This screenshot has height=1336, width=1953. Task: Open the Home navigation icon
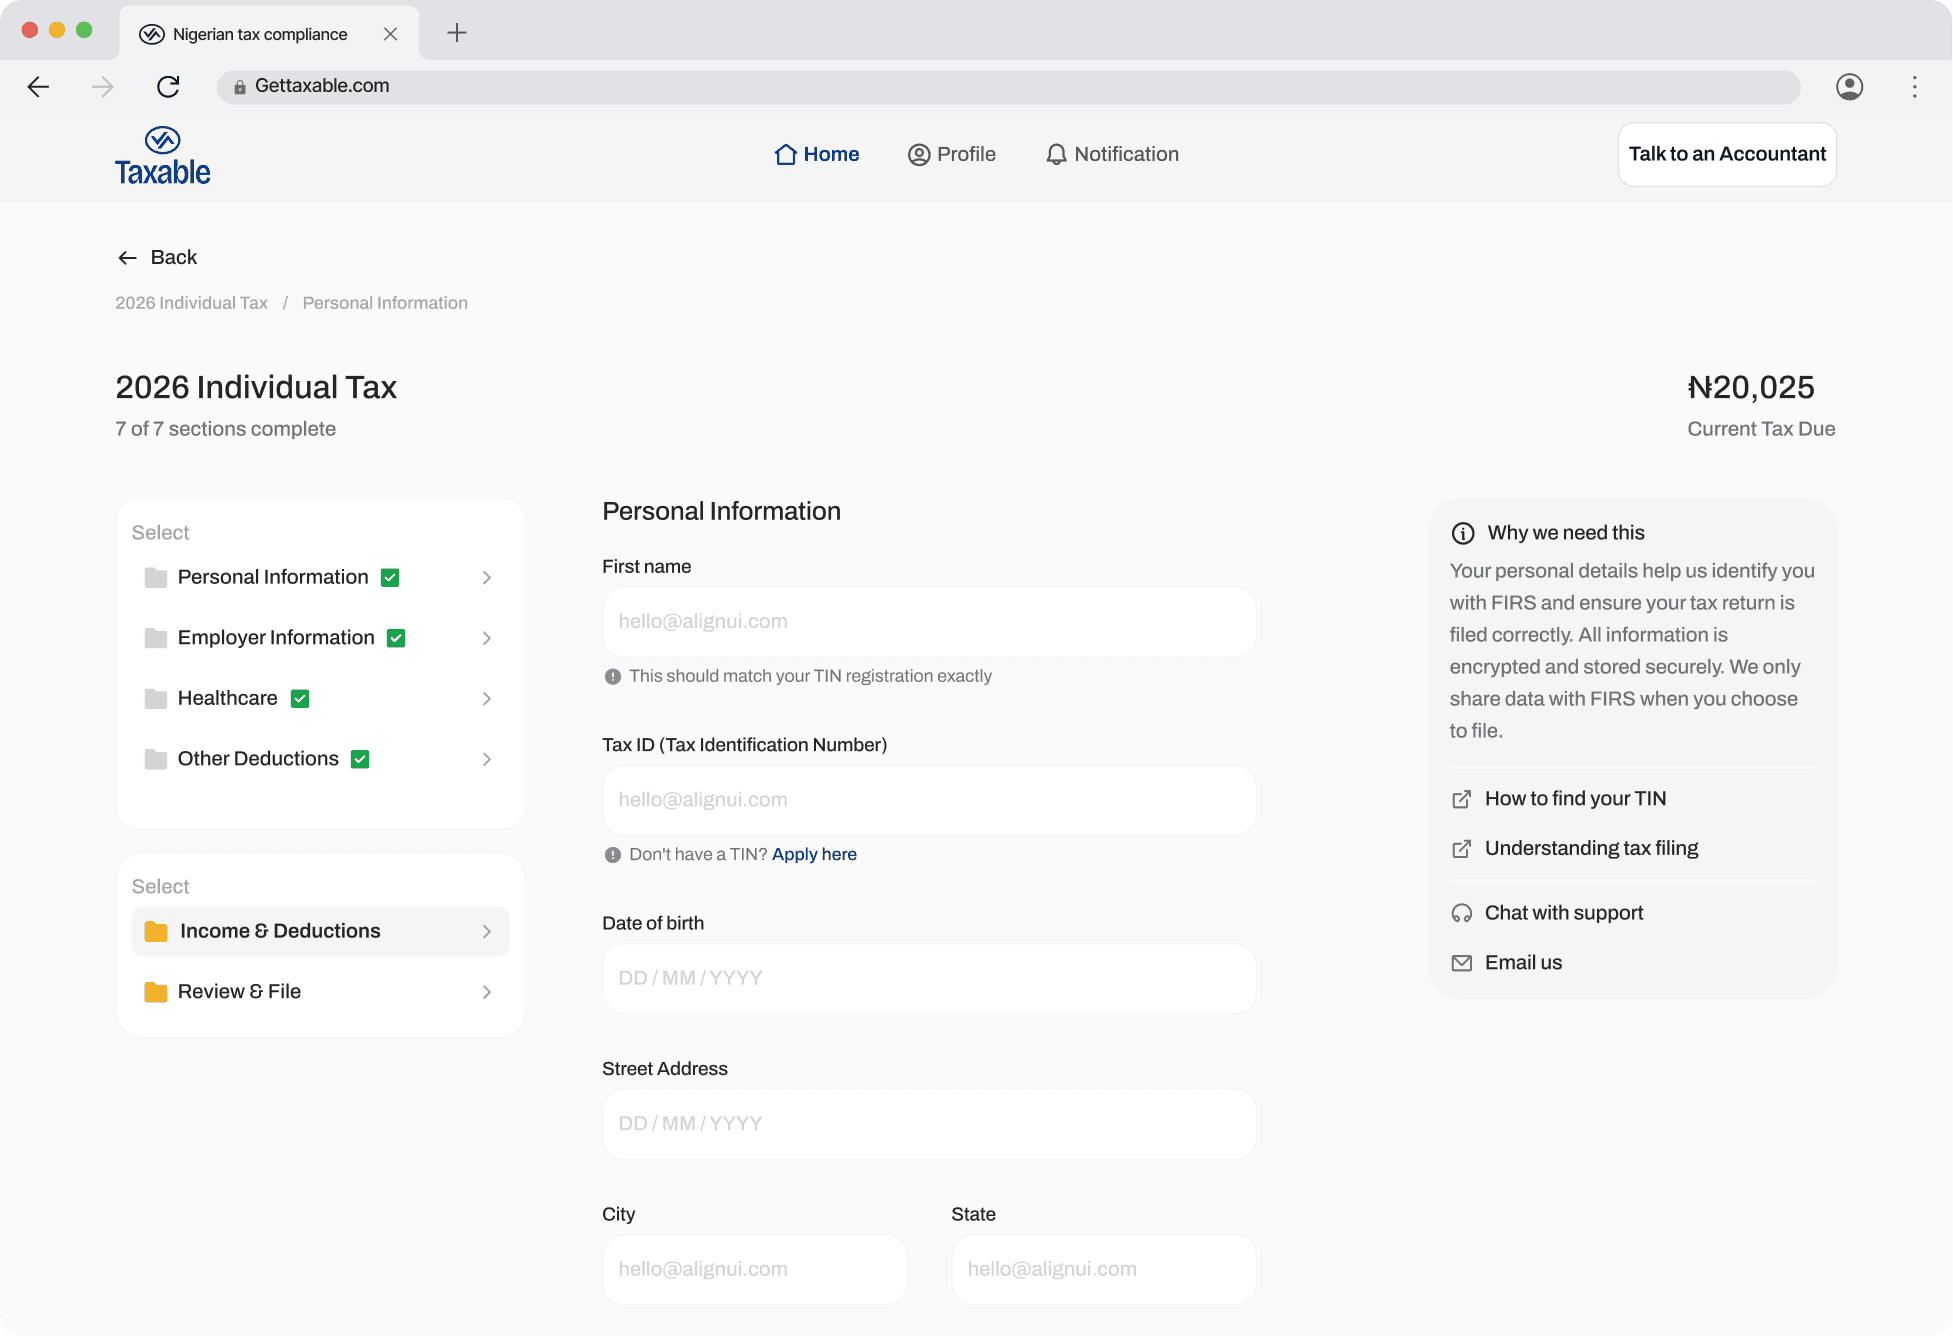click(x=786, y=154)
